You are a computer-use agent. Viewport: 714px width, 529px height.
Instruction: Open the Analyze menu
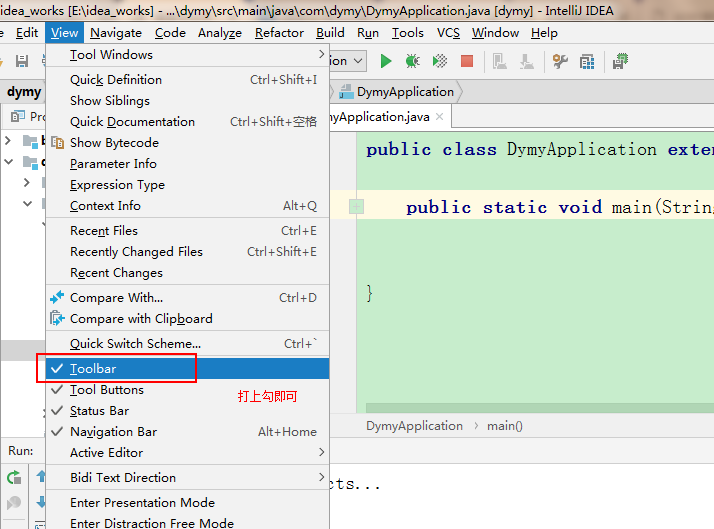(x=220, y=33)
